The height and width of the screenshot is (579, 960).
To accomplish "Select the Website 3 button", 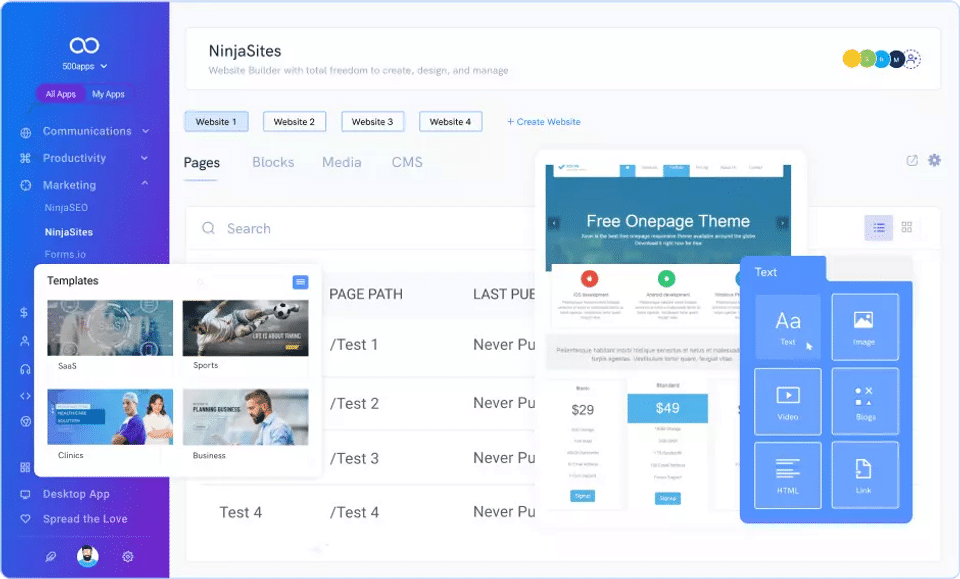I will (372, 122).
